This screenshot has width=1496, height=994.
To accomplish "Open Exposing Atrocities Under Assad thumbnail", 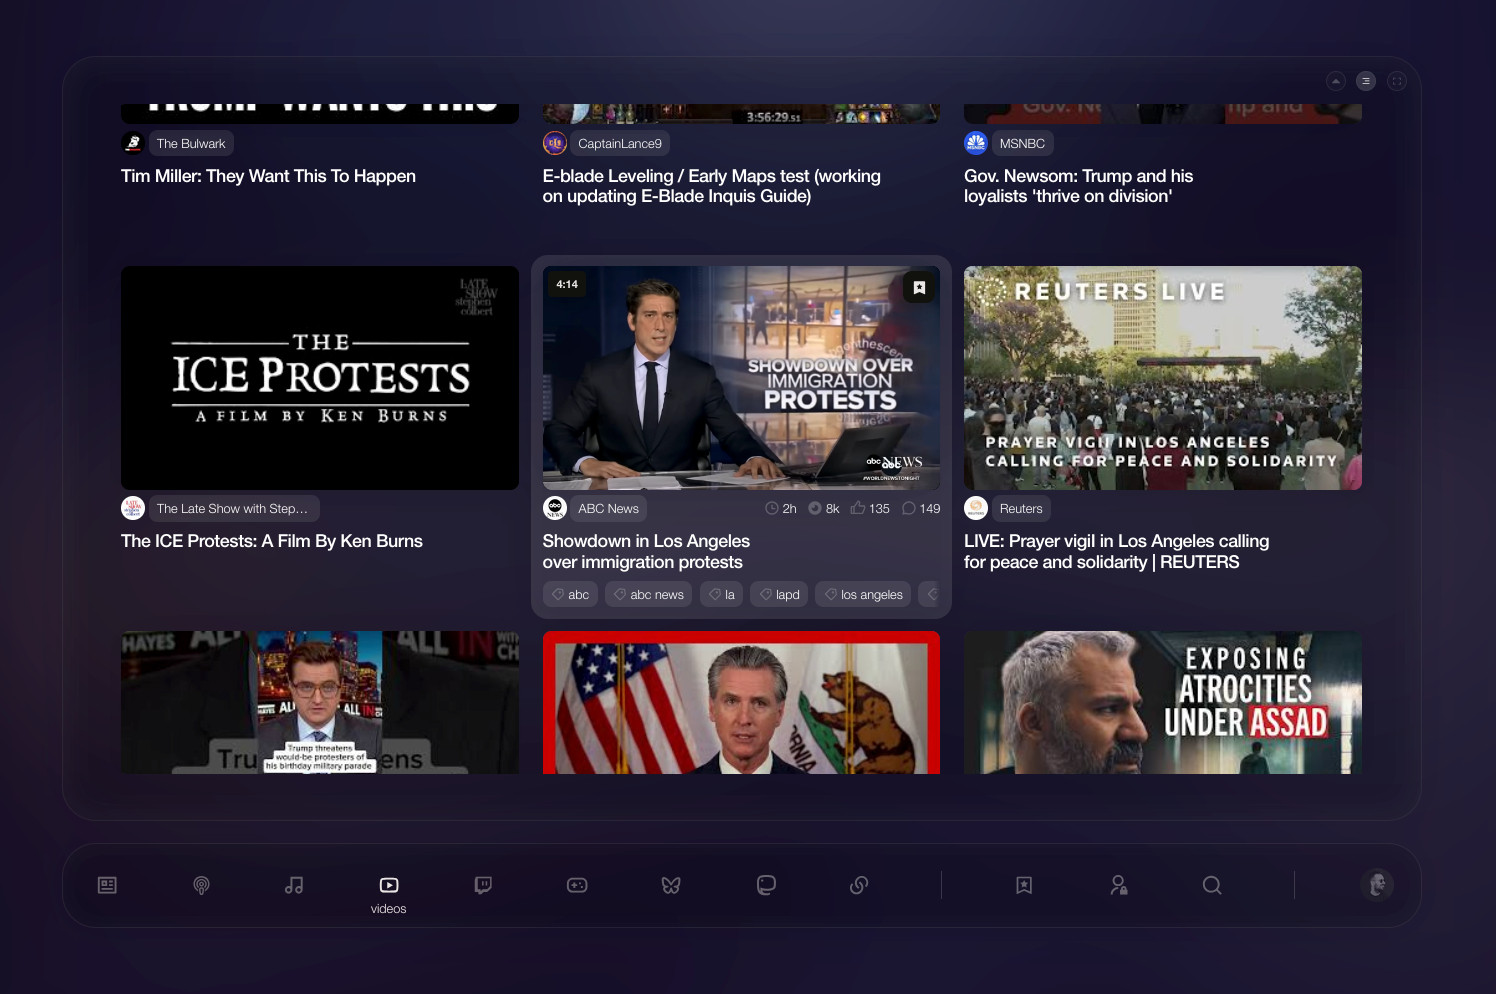I will pos(1163,702).
